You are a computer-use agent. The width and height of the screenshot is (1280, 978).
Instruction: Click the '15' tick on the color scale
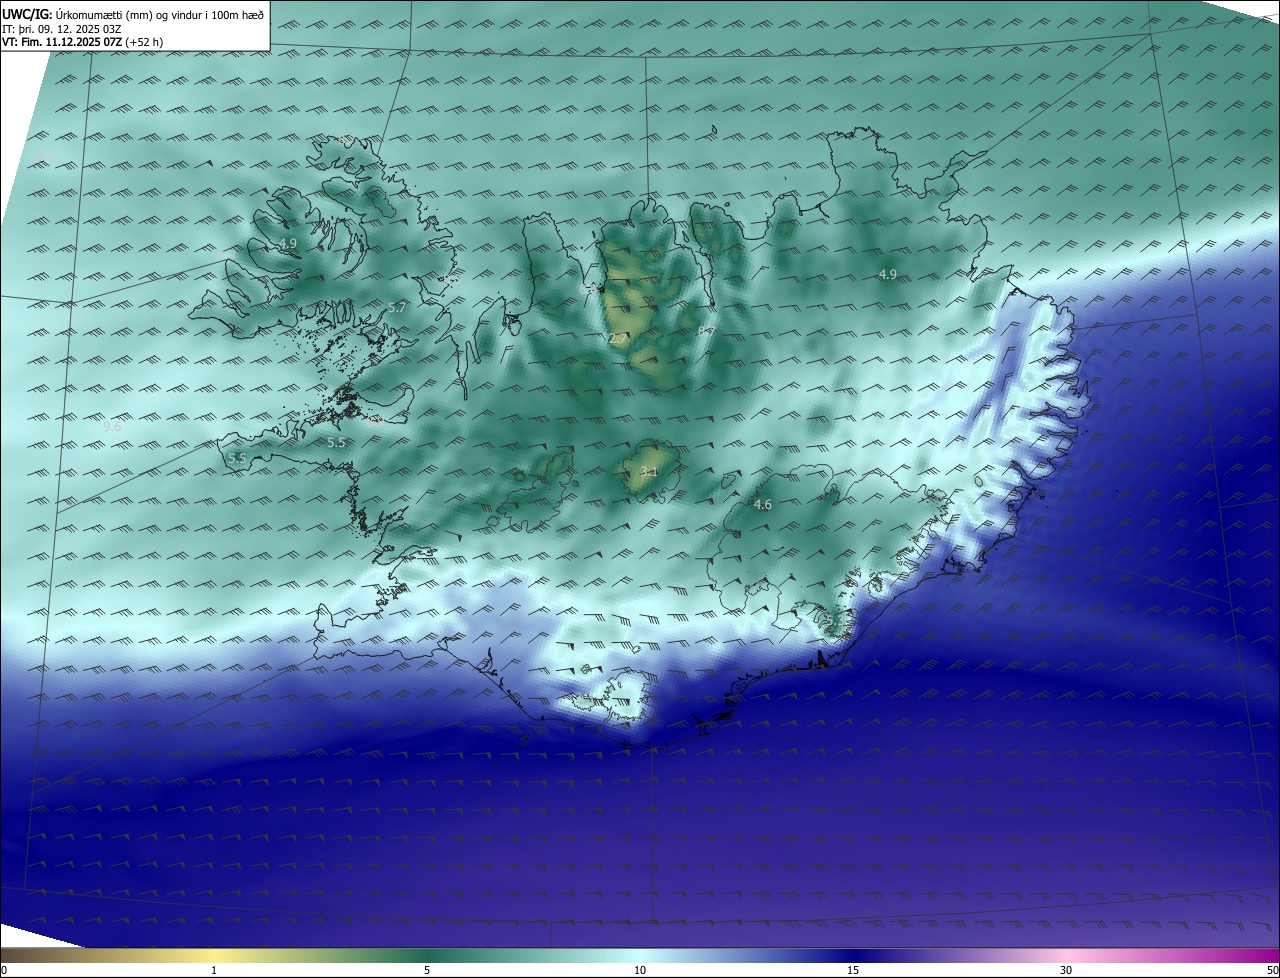[x=853, y=971]
